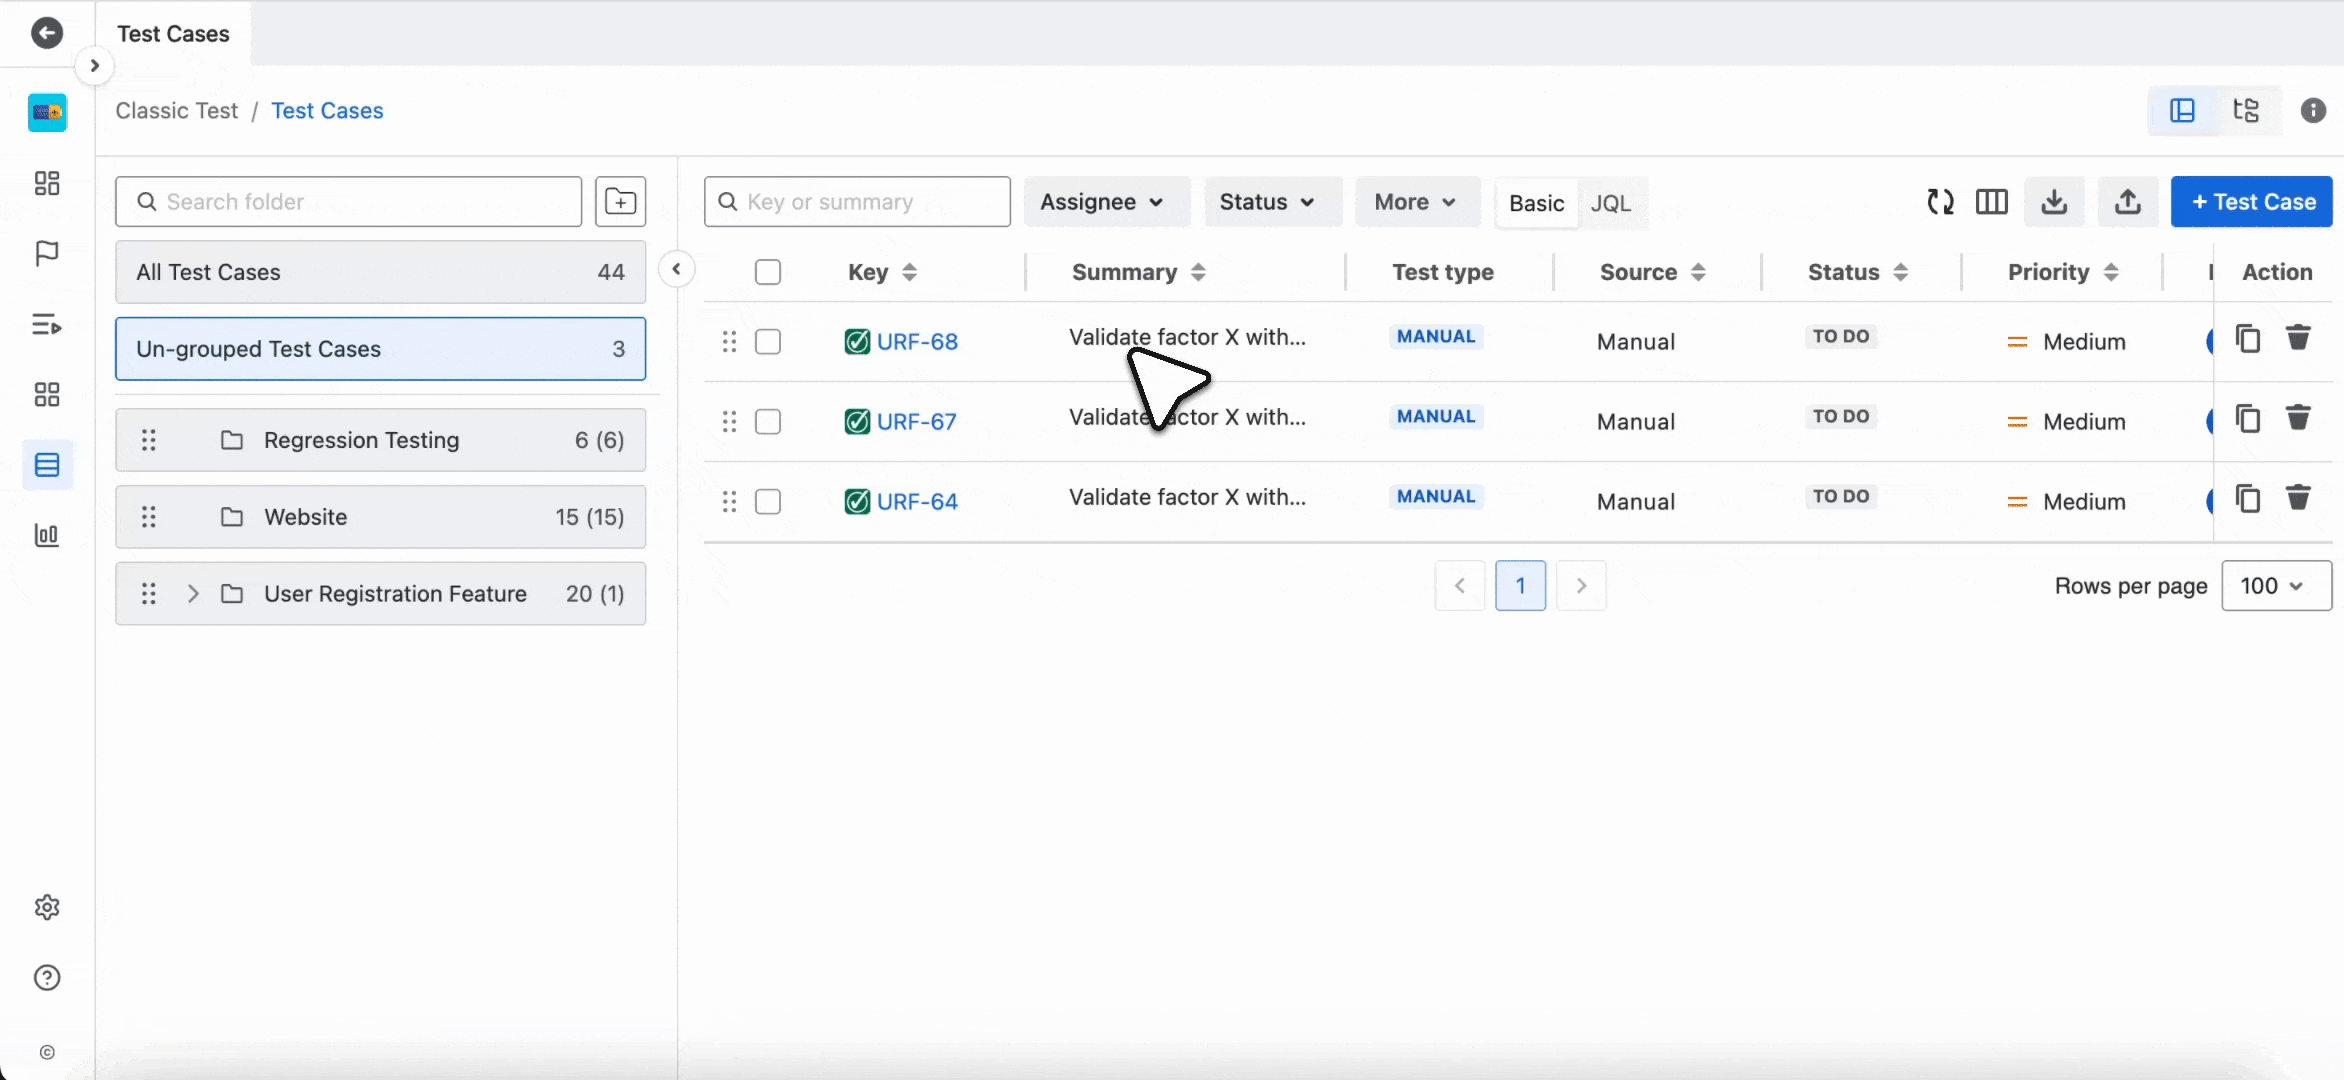Delete test case URF-64 with trash icon
2344x1080 pixels.
pyautogui.click(x=2298, y=498)
